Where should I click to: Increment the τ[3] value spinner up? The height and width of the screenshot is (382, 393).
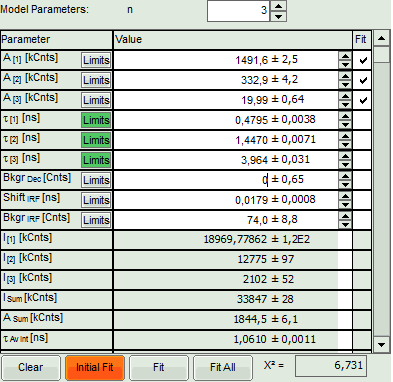pyautogui.click(x=345, y=156)
